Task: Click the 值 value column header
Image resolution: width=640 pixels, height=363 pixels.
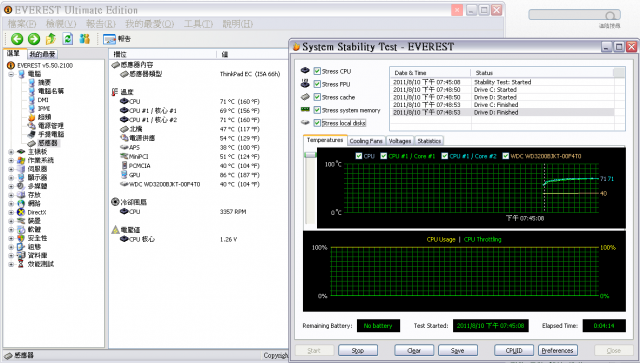Action: pyautogui.click(x=224, y=54)
